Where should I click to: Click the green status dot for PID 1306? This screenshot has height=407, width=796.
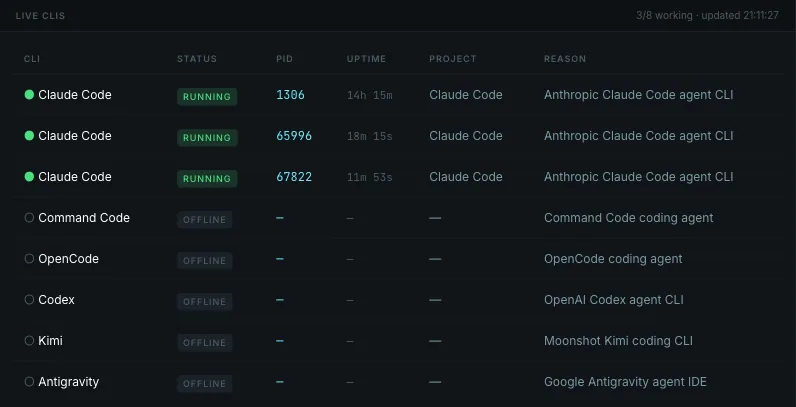point(29,94)
